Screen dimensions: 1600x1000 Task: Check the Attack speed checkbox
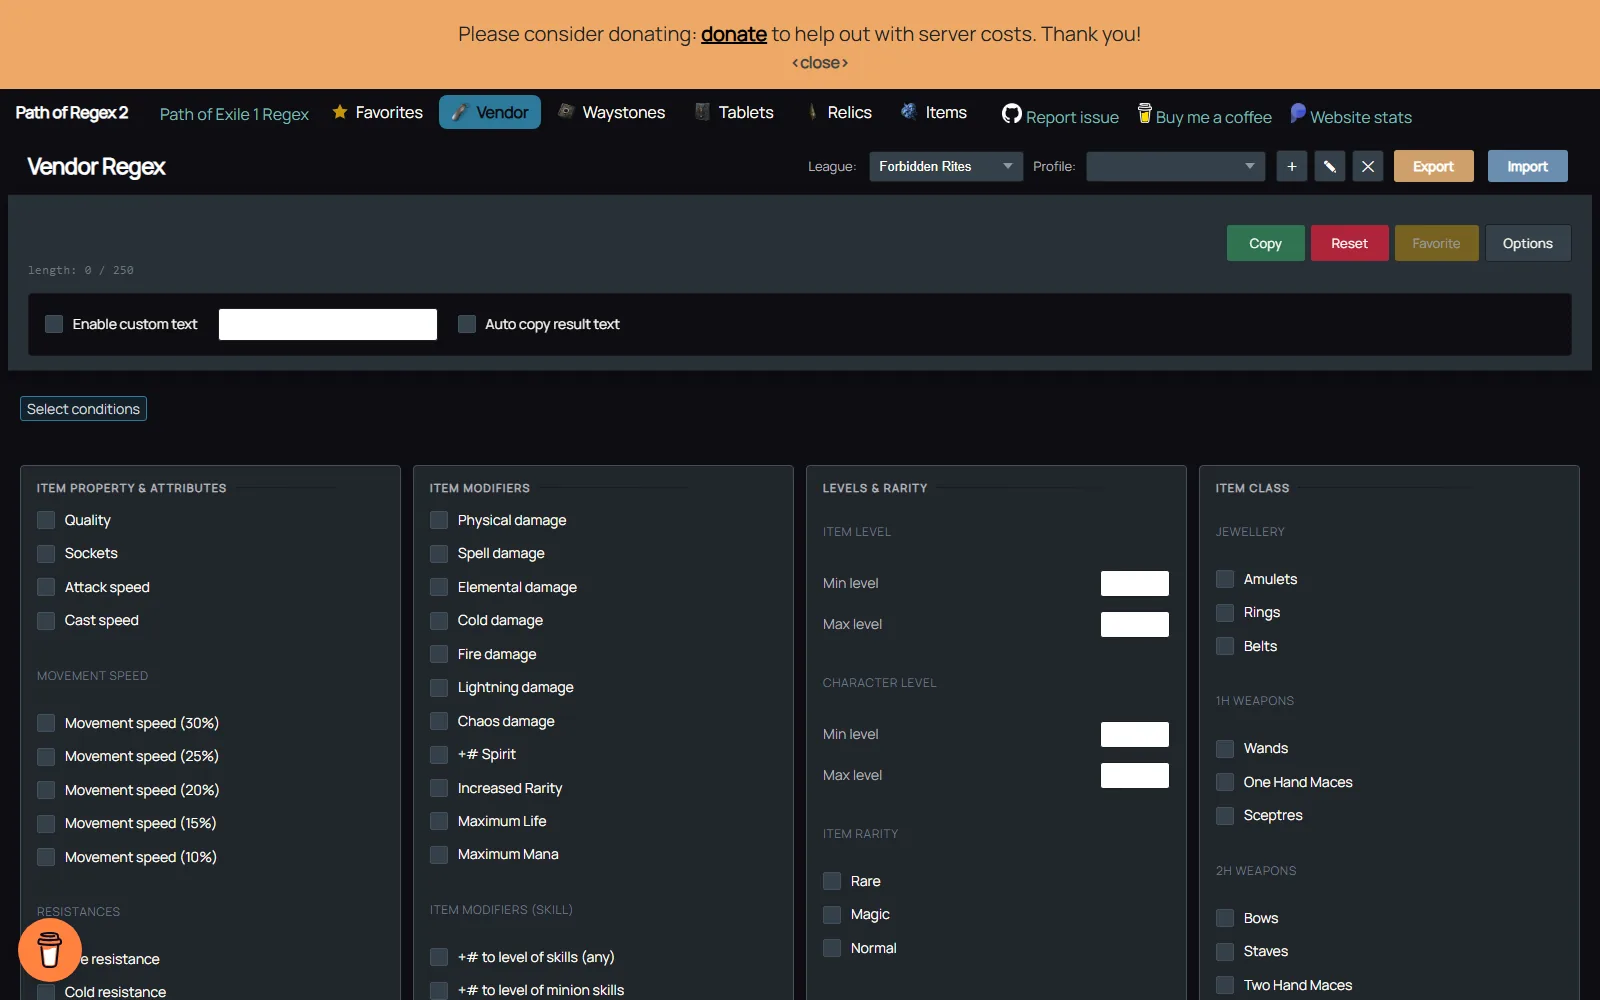pos(46,587)
